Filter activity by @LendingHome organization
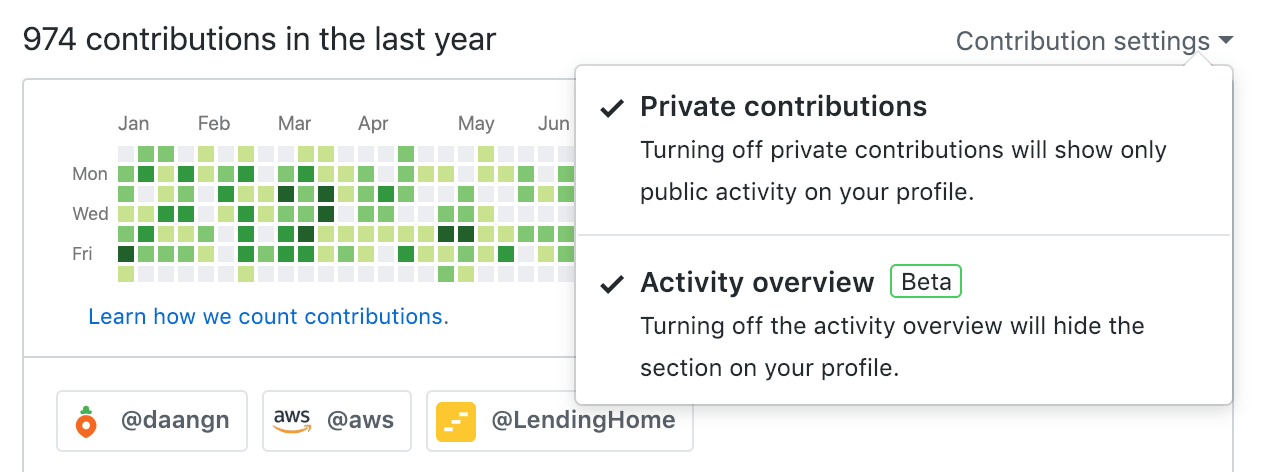Image resolution: width=1264 pixels, height=472 pixels. [x=559, y=421]
